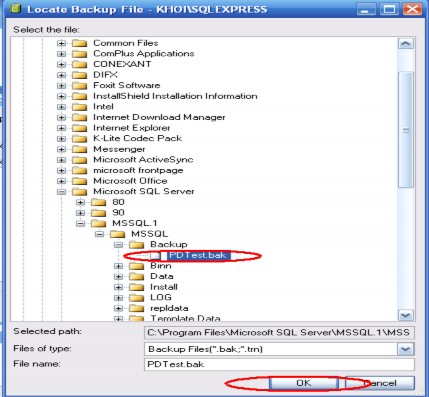Click the Selected path field
The image size is (429, 397).
[280, 333]
